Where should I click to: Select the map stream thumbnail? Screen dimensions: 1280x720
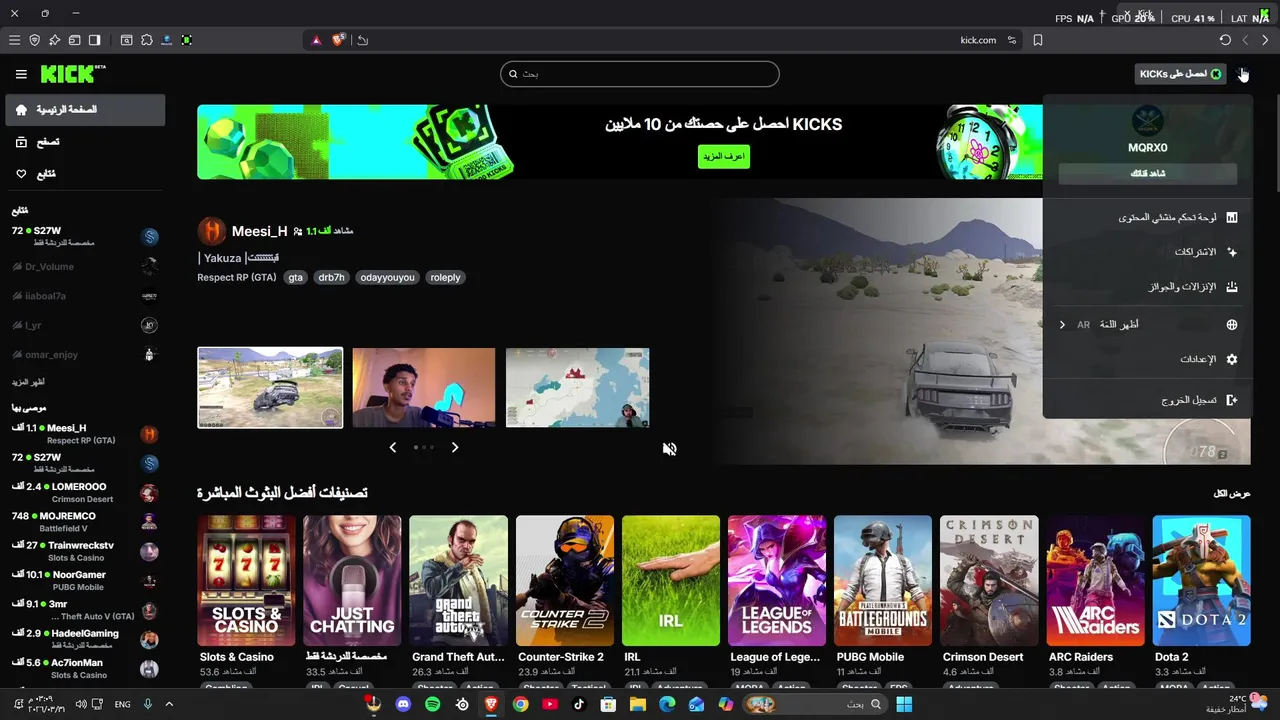pyautogui.click(x=577, y=388)
